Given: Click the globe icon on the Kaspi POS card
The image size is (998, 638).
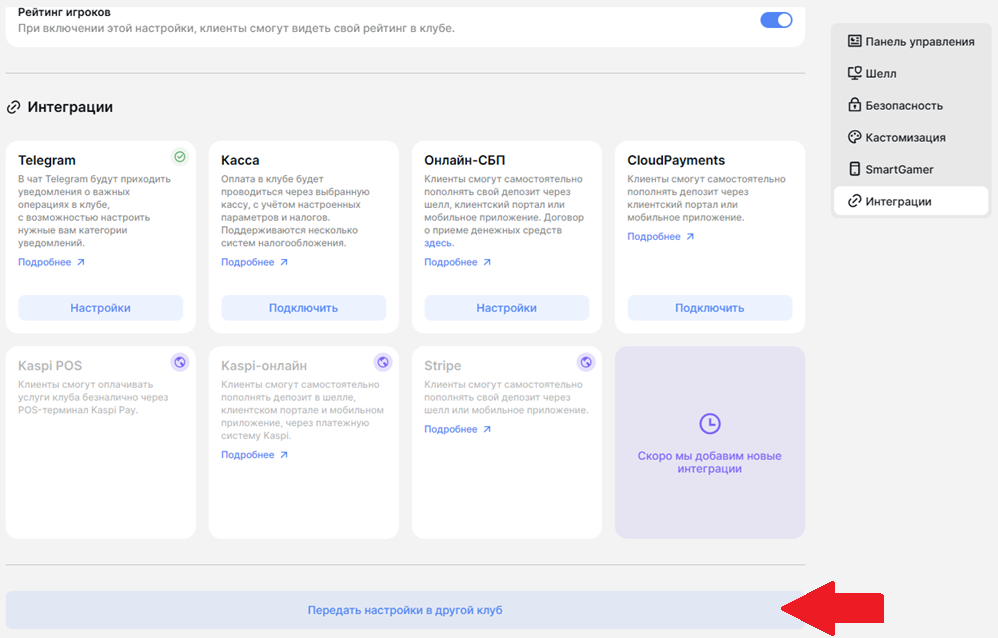Looking at the screenshot, I should (180, 362).
